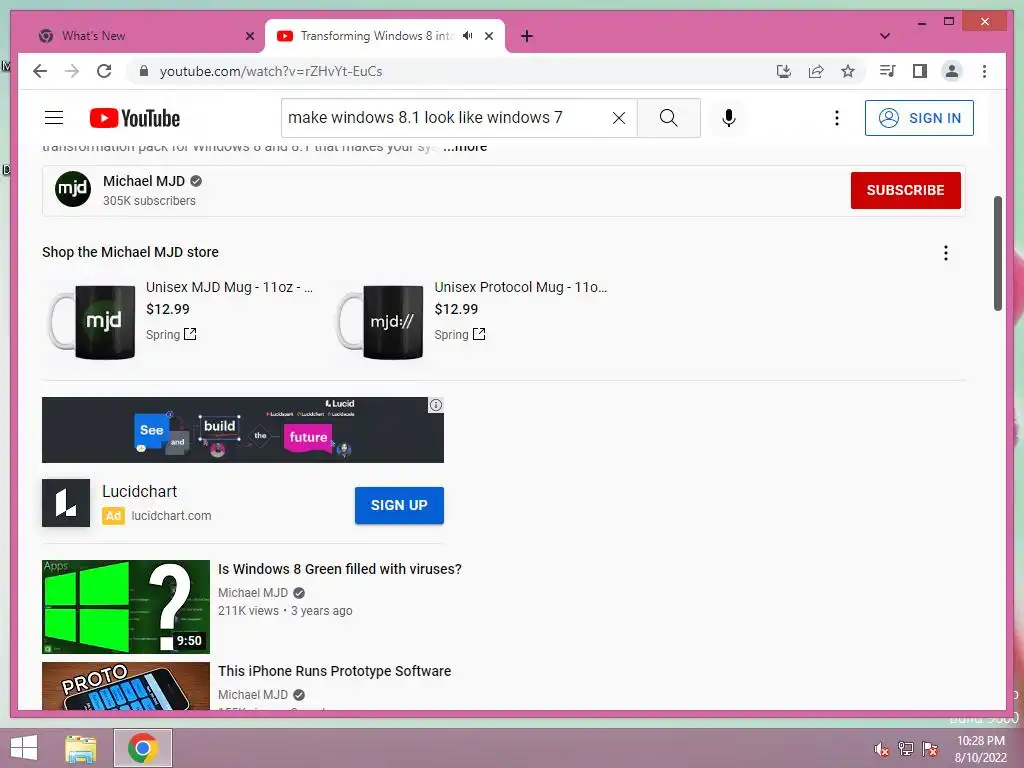Start voice search with the microphone
Screen dimensions: 1024x768
(729, 118)
